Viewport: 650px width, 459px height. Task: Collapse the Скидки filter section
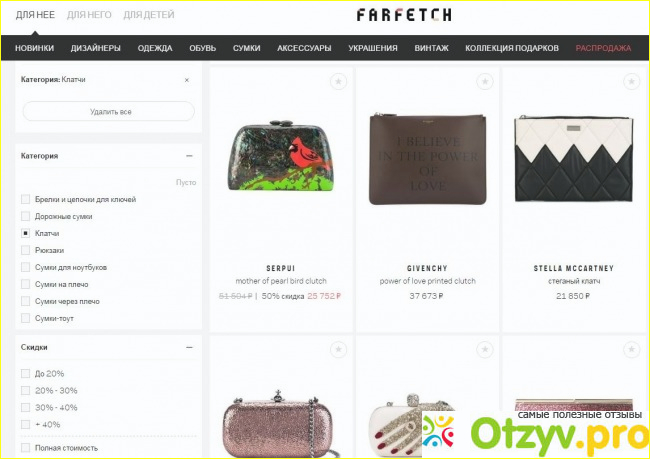pyautogui.click(x=189, y=347)
